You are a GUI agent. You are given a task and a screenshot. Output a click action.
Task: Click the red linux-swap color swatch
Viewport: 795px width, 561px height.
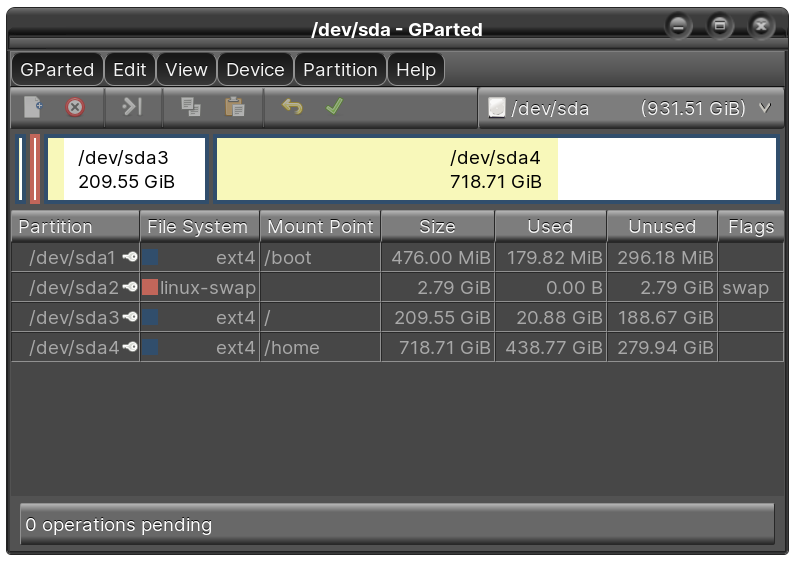[150, 288]
